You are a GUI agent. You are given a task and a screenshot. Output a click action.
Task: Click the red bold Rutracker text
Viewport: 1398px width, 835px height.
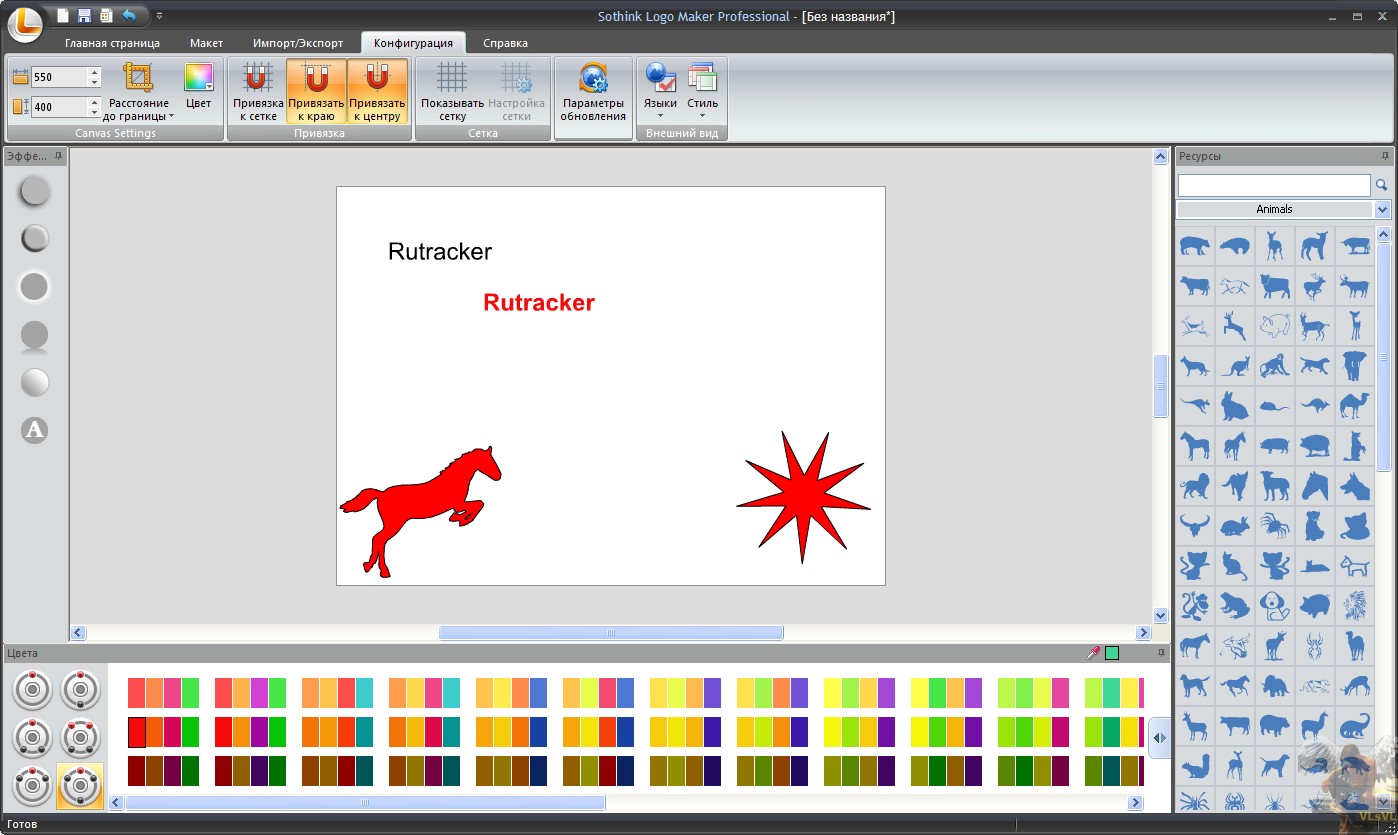coord(539,303)
